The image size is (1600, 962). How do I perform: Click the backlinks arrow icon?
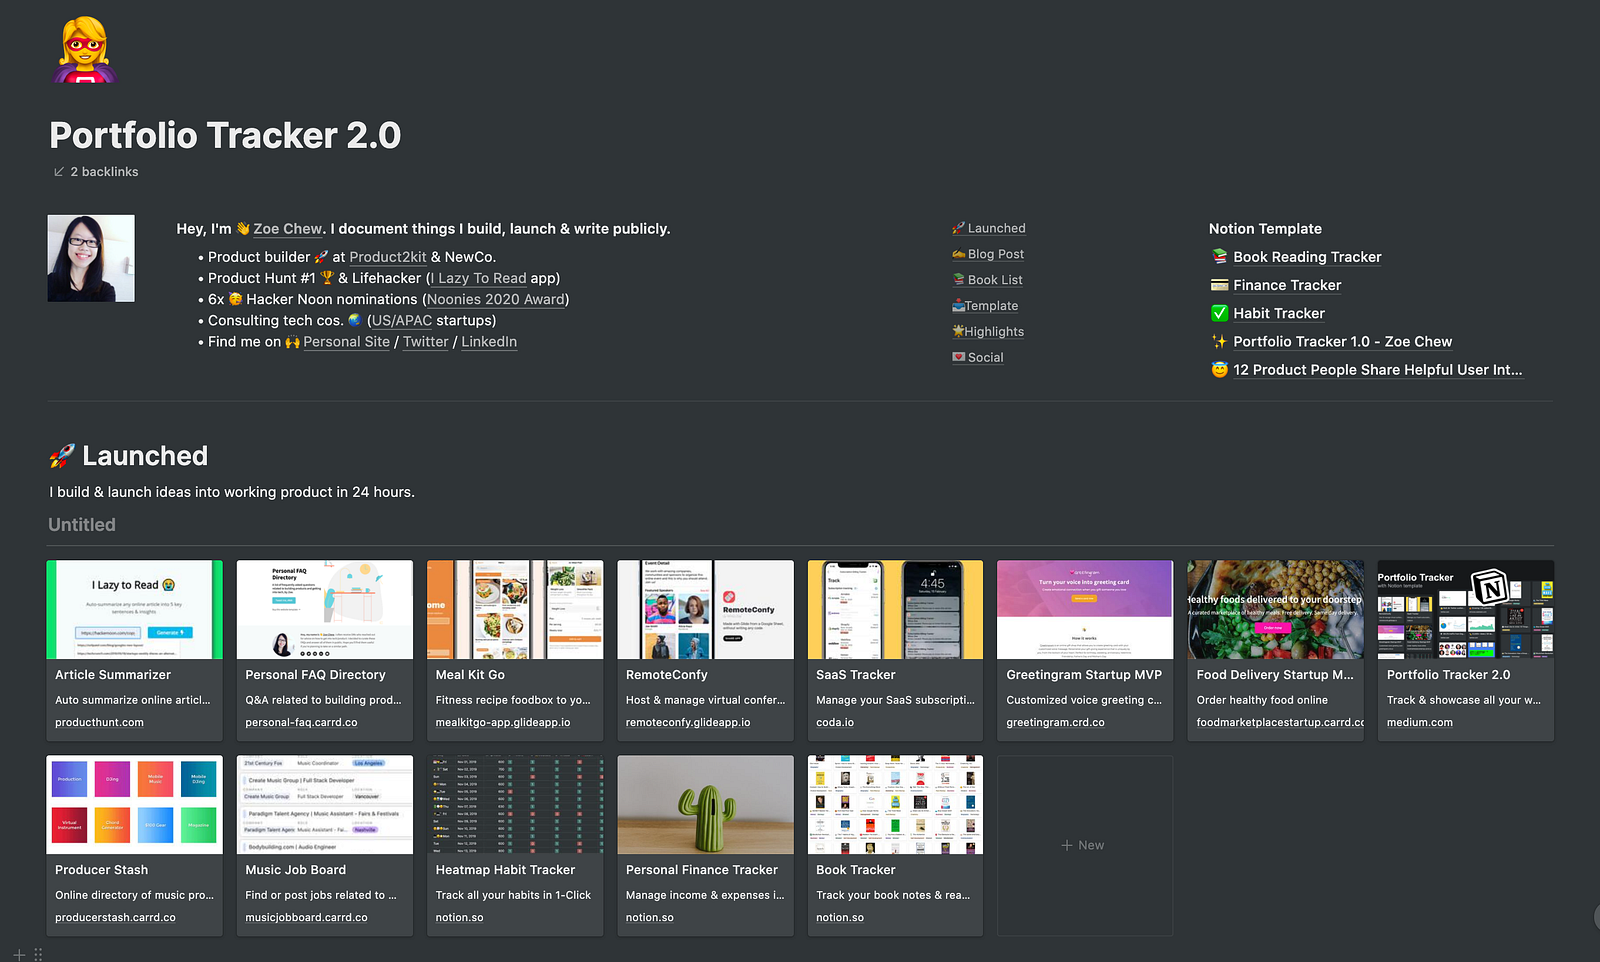(59, 172)
